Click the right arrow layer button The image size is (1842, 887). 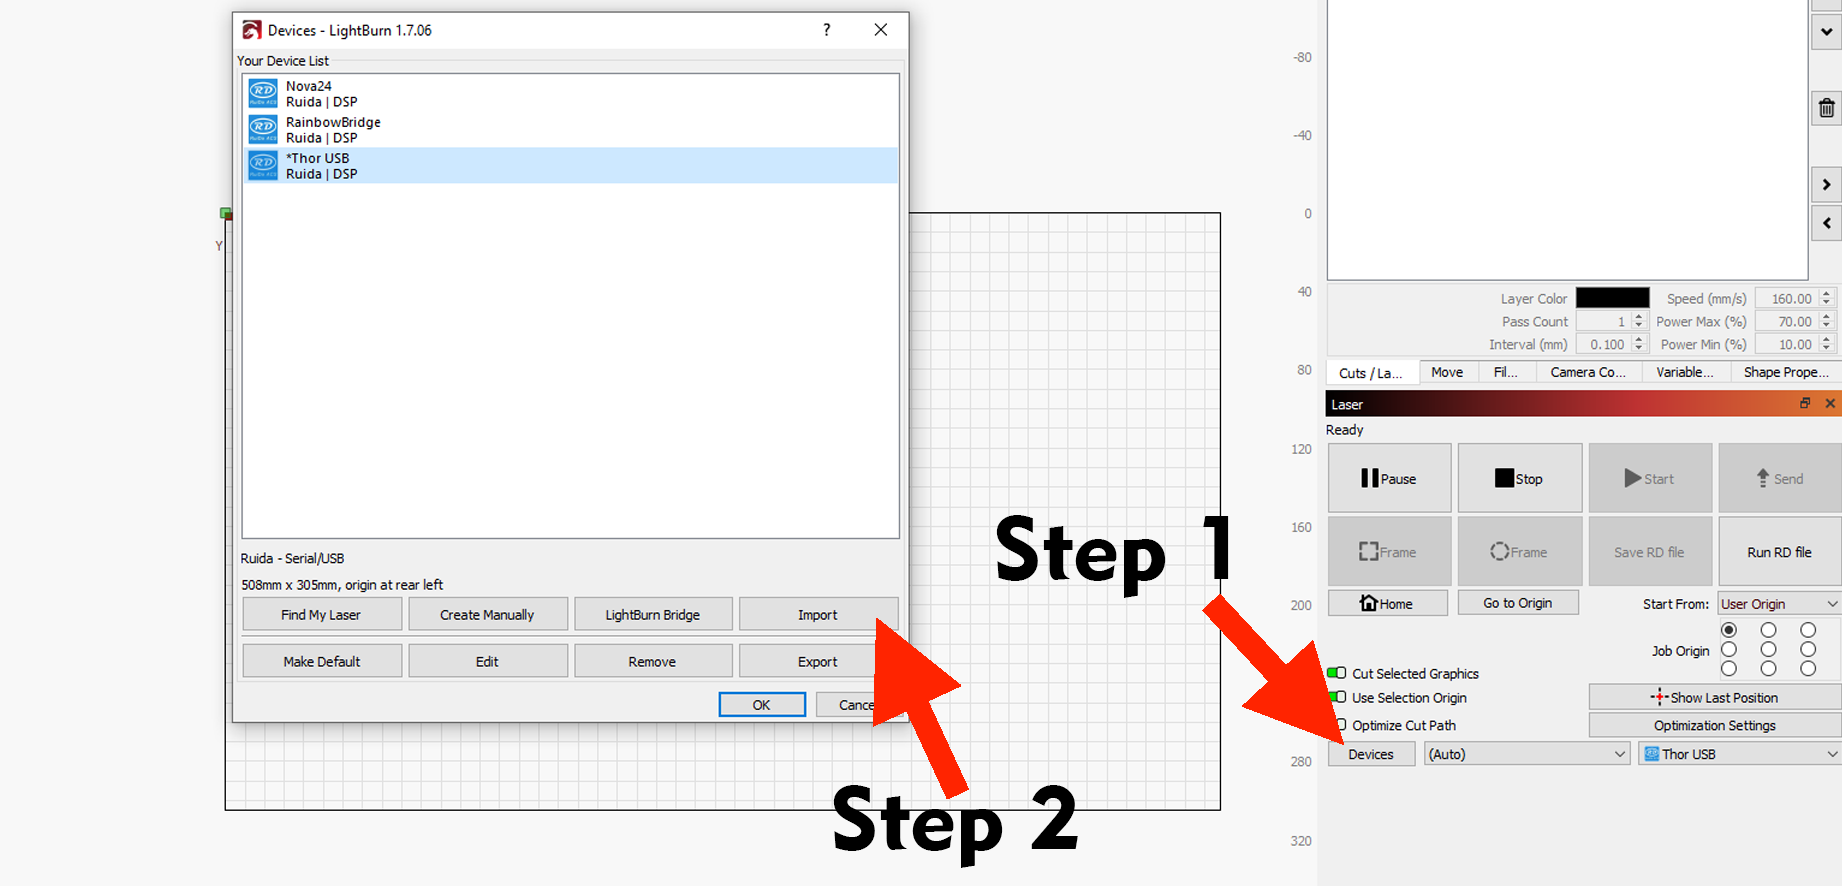pyautogui.click(x=1826, y=184)
